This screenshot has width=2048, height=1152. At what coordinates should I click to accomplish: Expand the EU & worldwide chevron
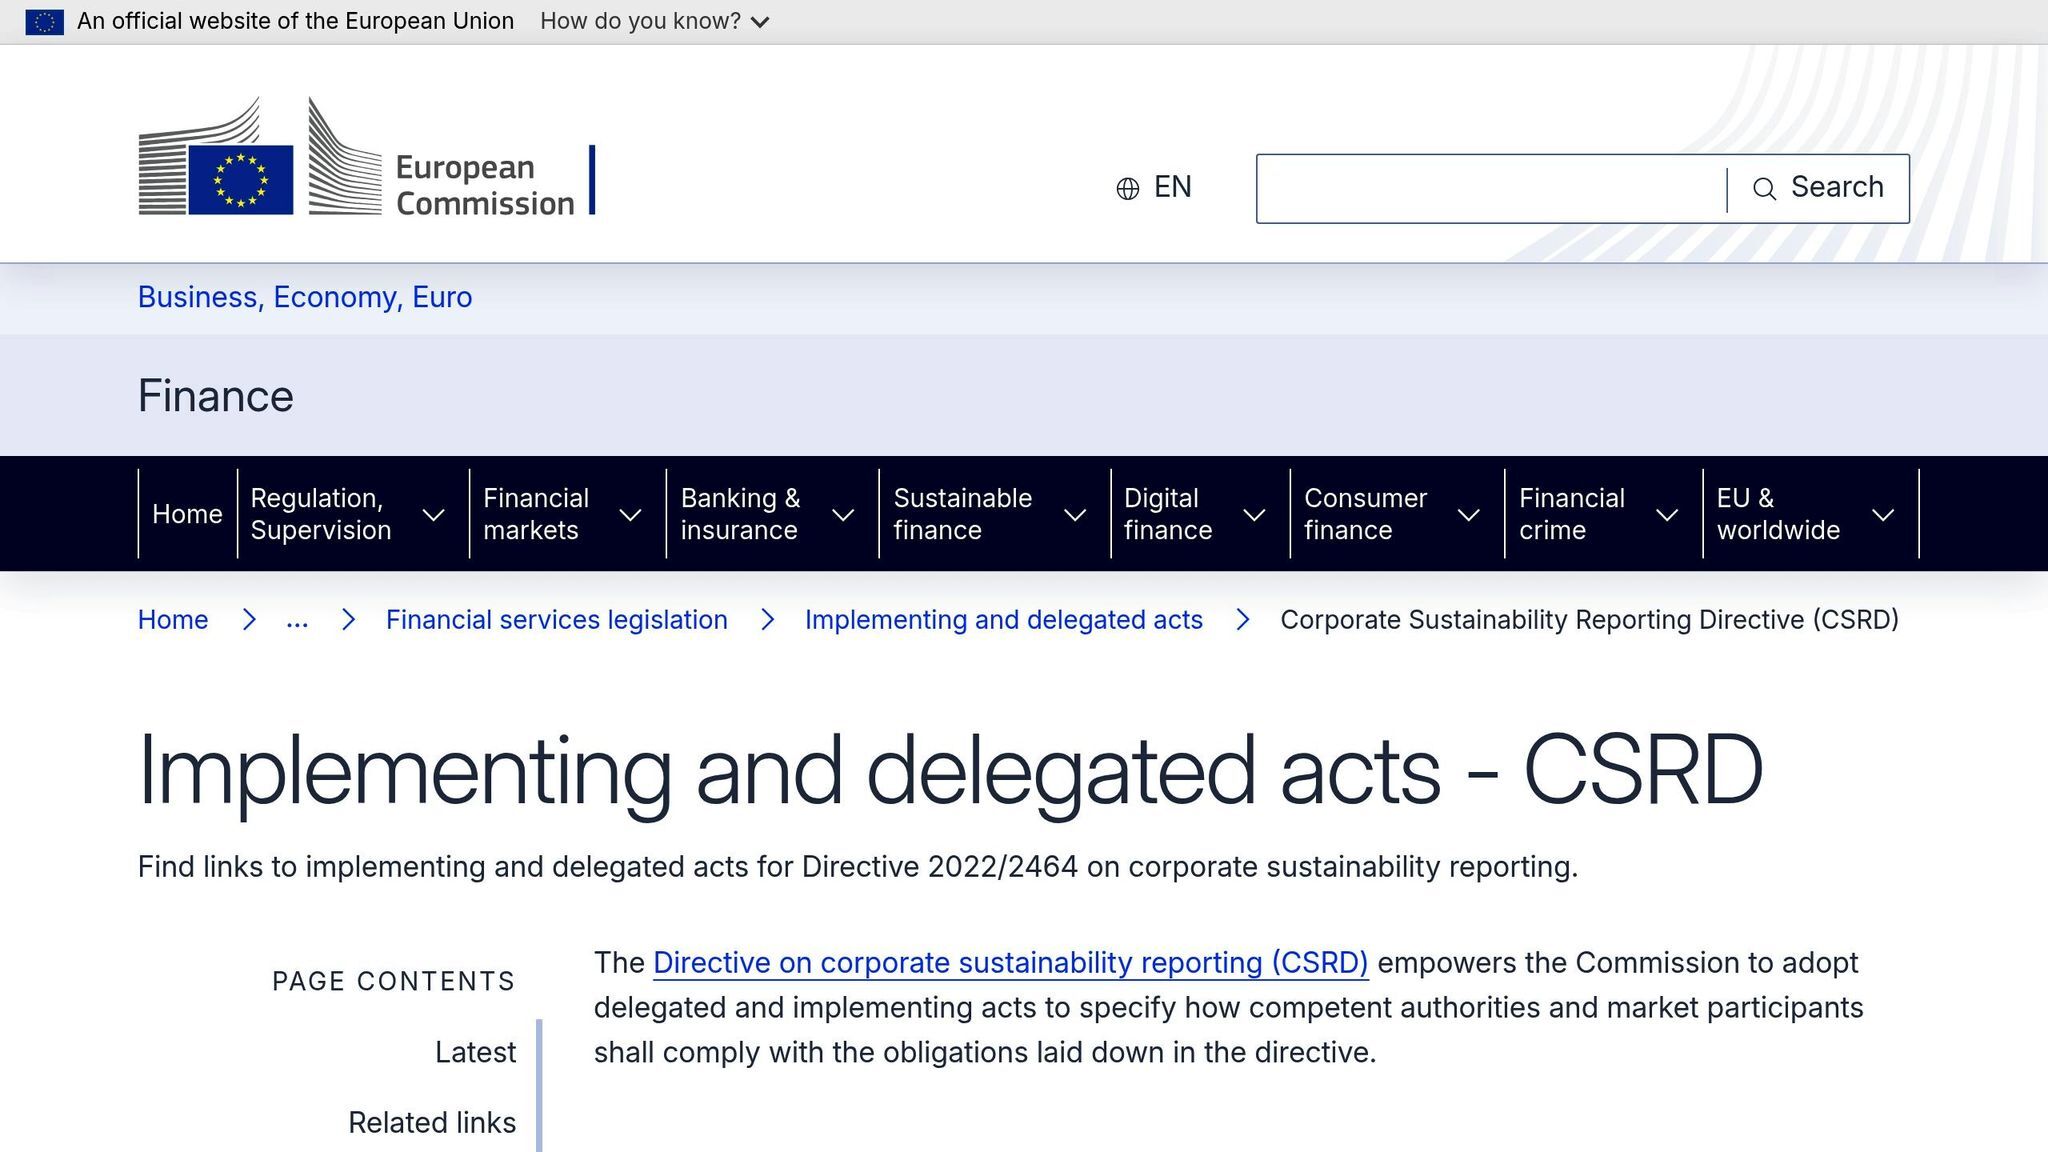[1884, 514]
